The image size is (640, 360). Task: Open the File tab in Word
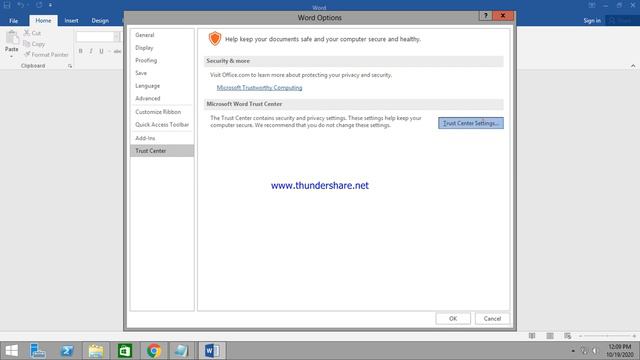[x=13, y=20]
